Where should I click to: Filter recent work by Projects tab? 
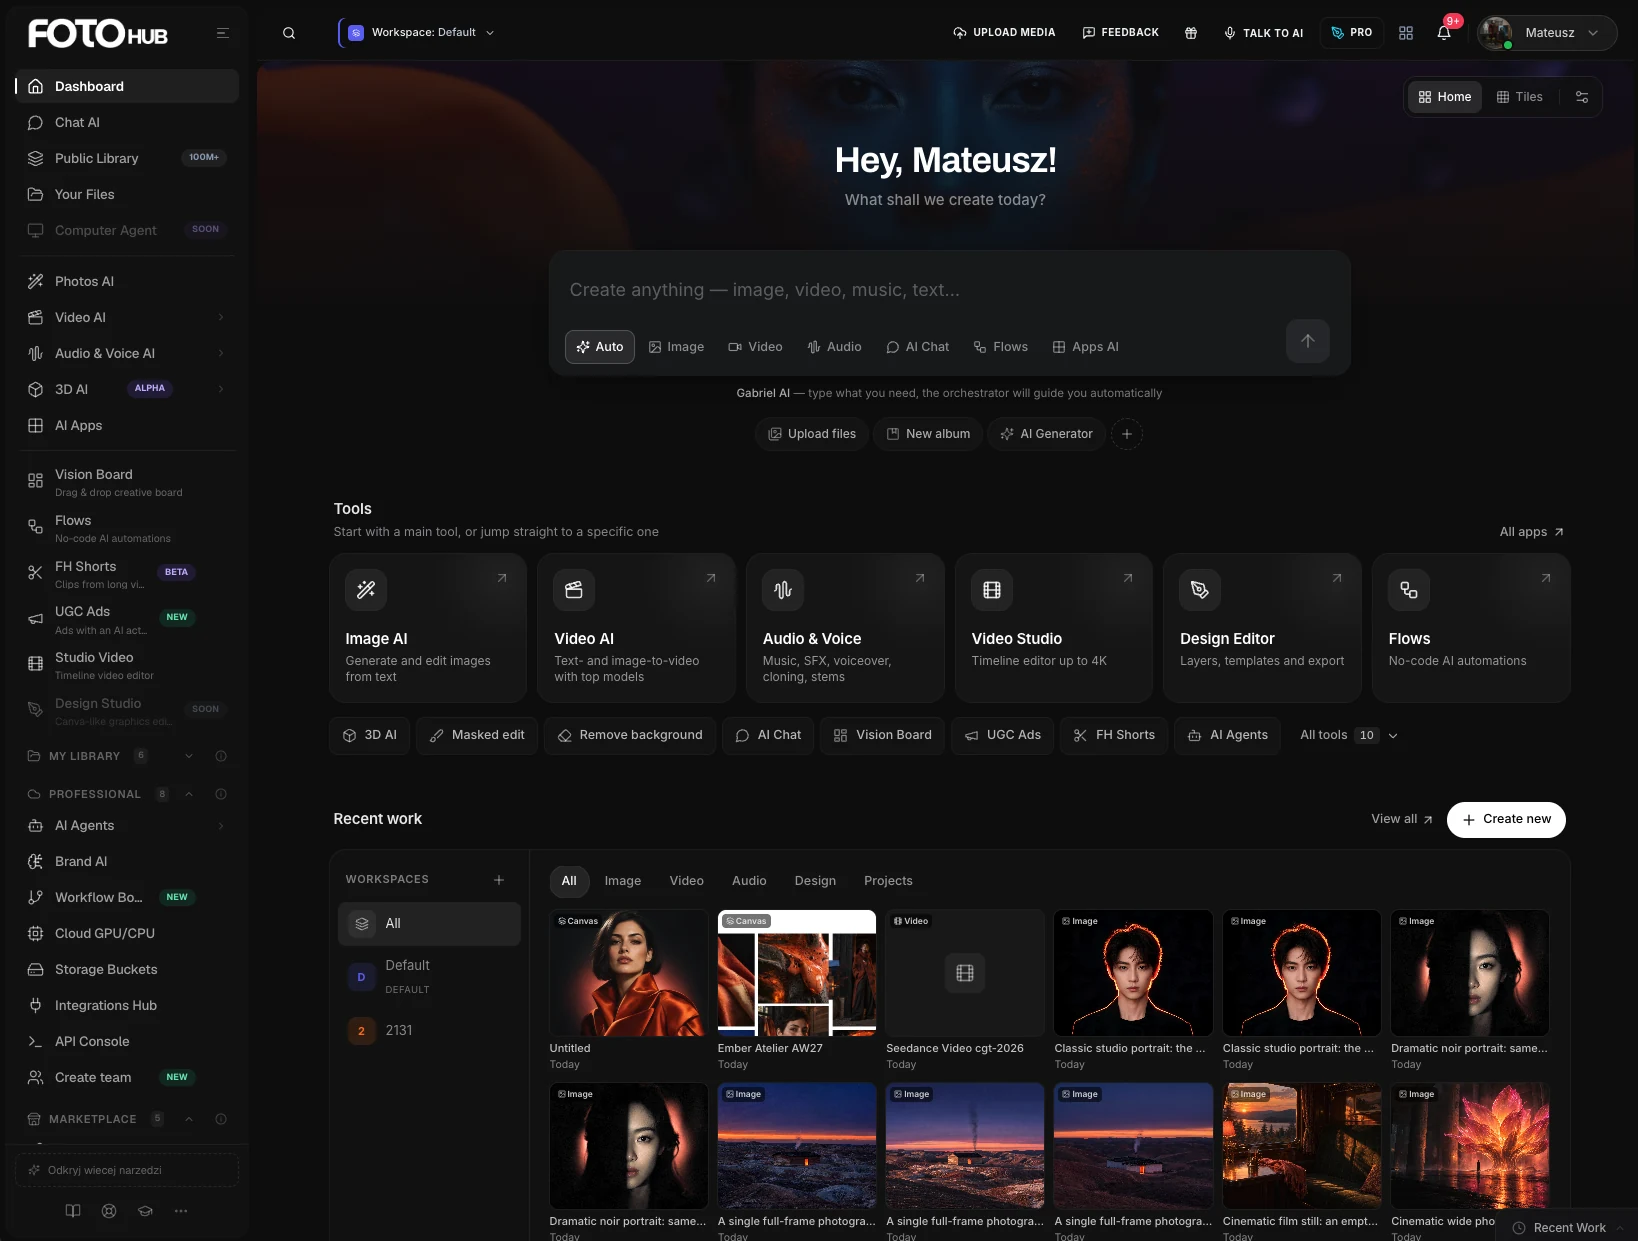pyautogui.click(x=888, y=881)
